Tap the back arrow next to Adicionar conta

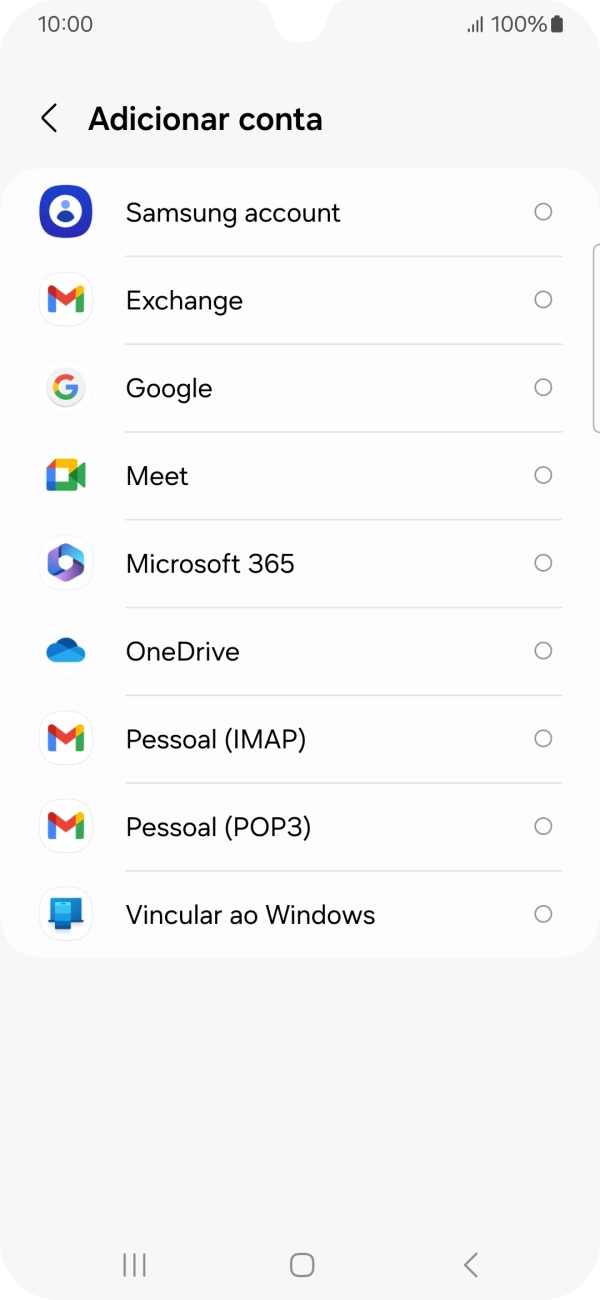tap(49, 118)
